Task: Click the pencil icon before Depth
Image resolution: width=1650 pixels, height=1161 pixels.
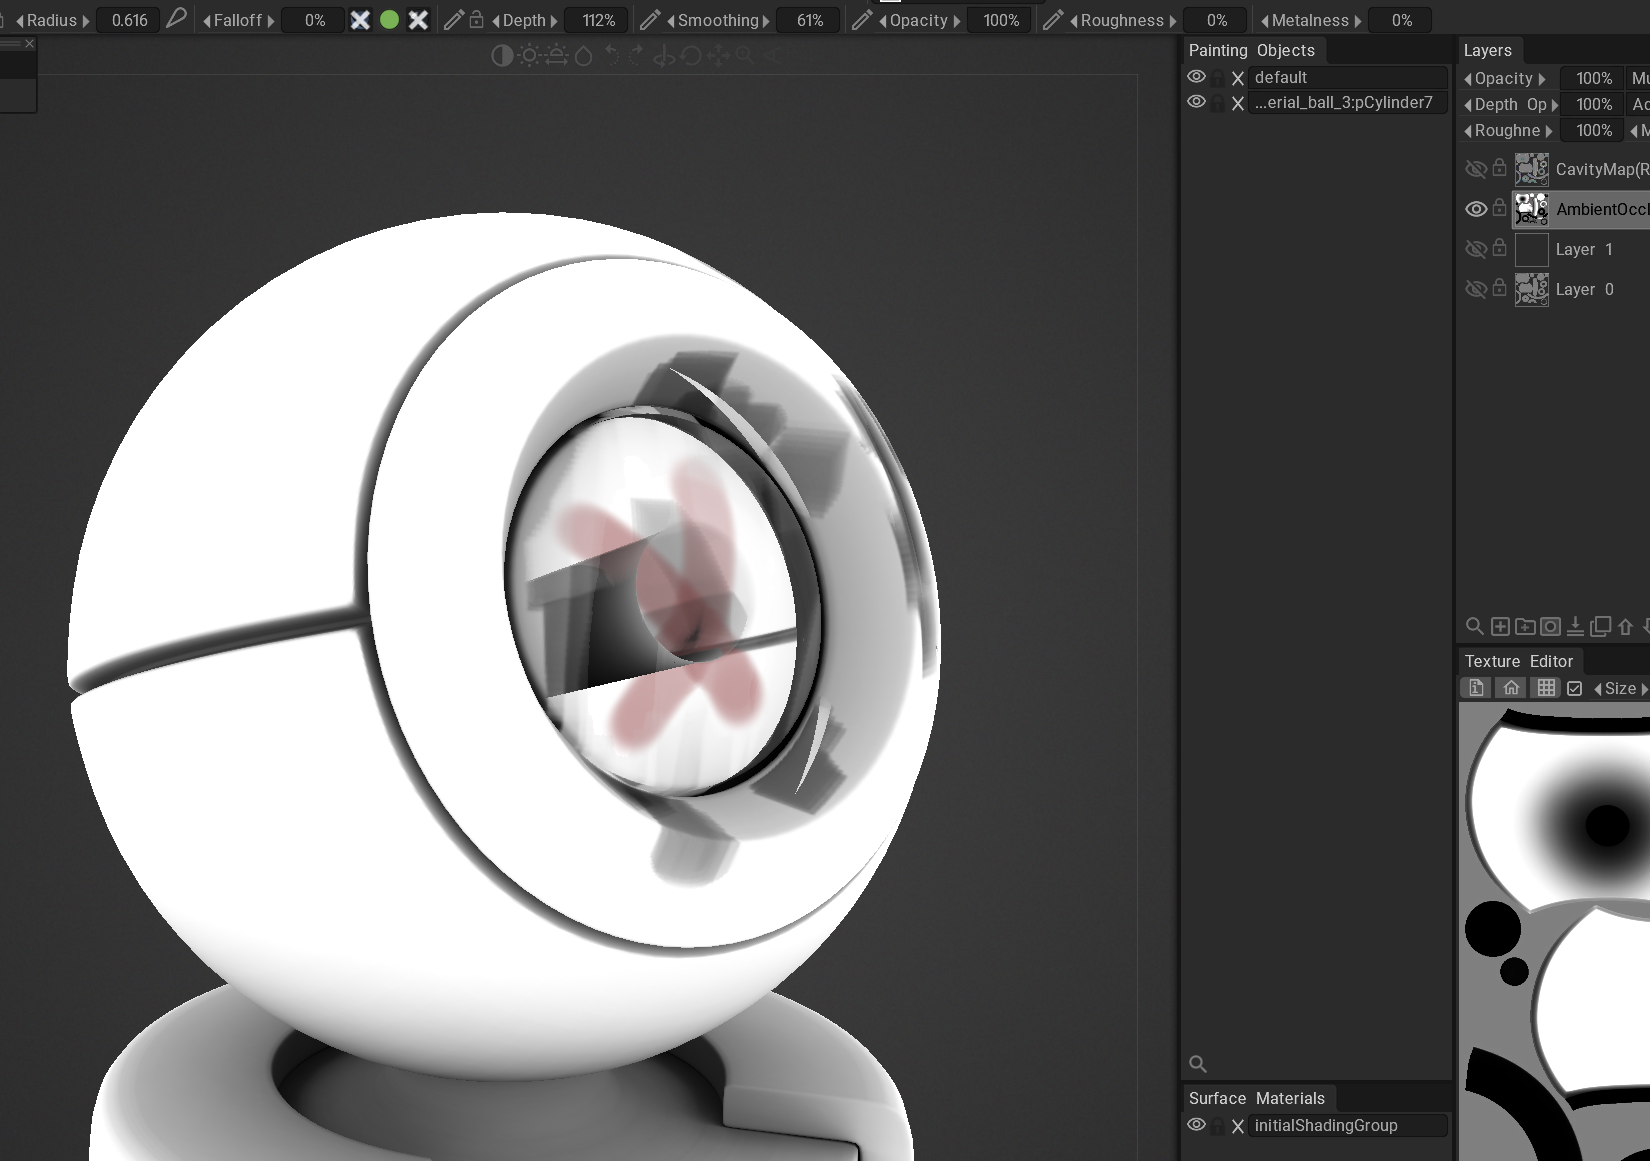Action: pyautogui.click(x=454, y=19)
